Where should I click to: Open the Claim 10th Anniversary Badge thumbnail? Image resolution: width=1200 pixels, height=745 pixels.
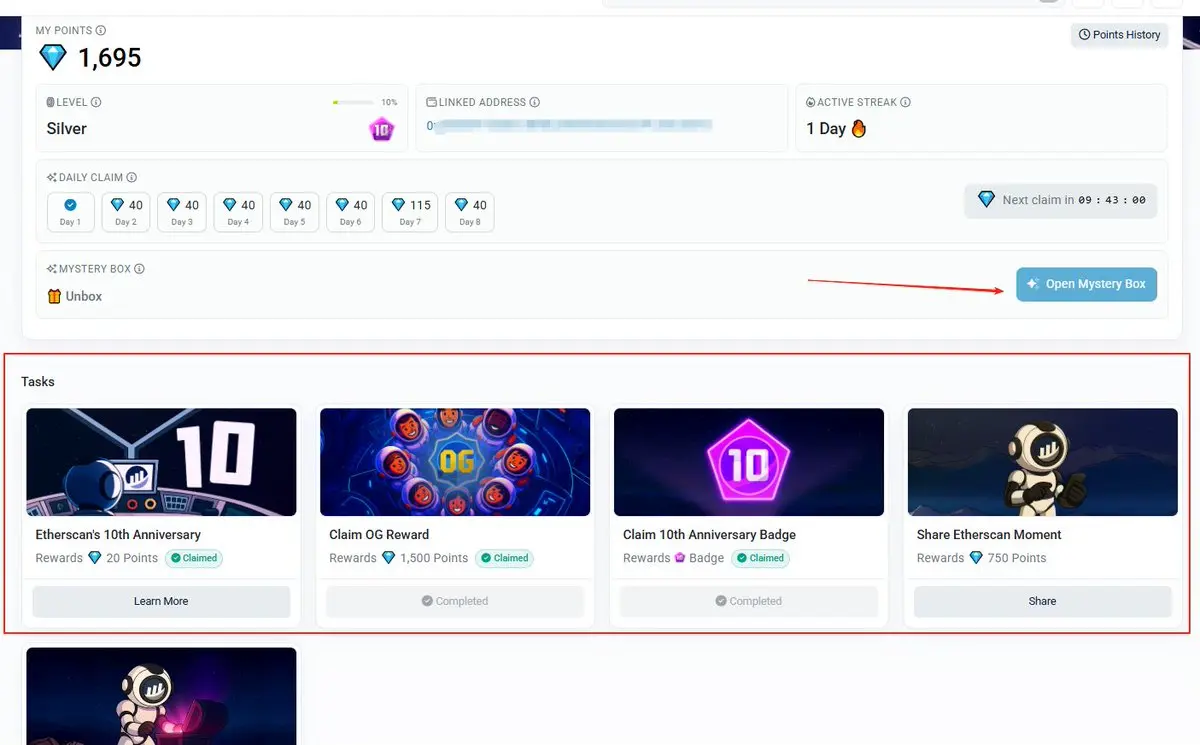(x=749, y=462)
